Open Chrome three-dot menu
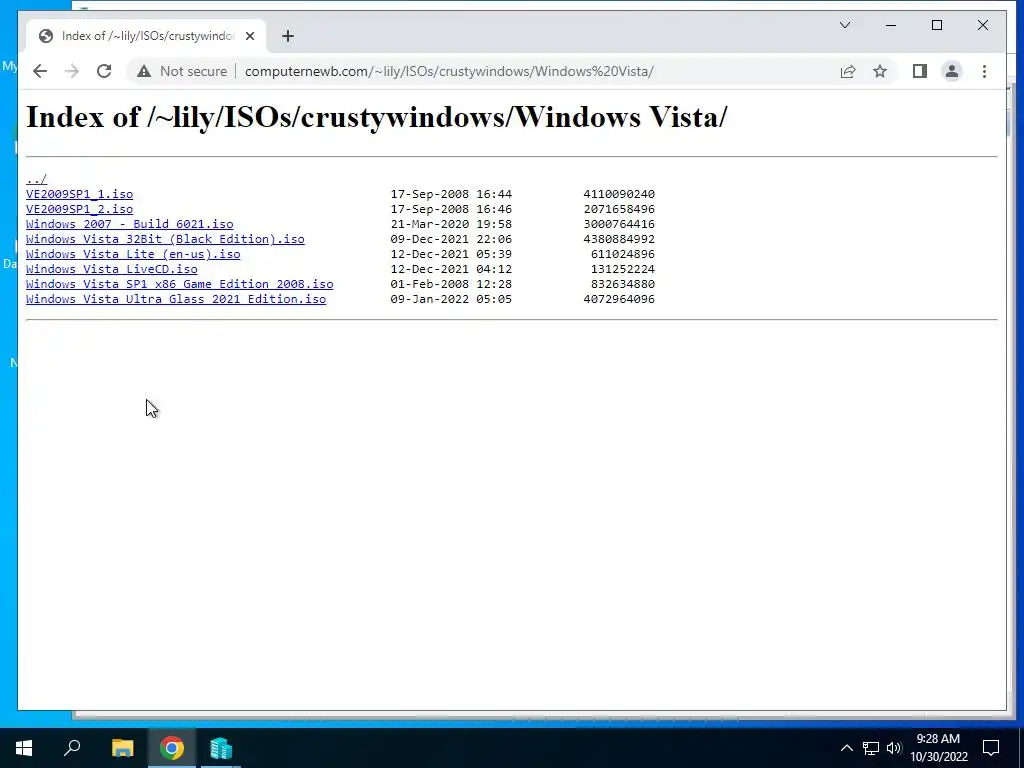 point(984,71)
